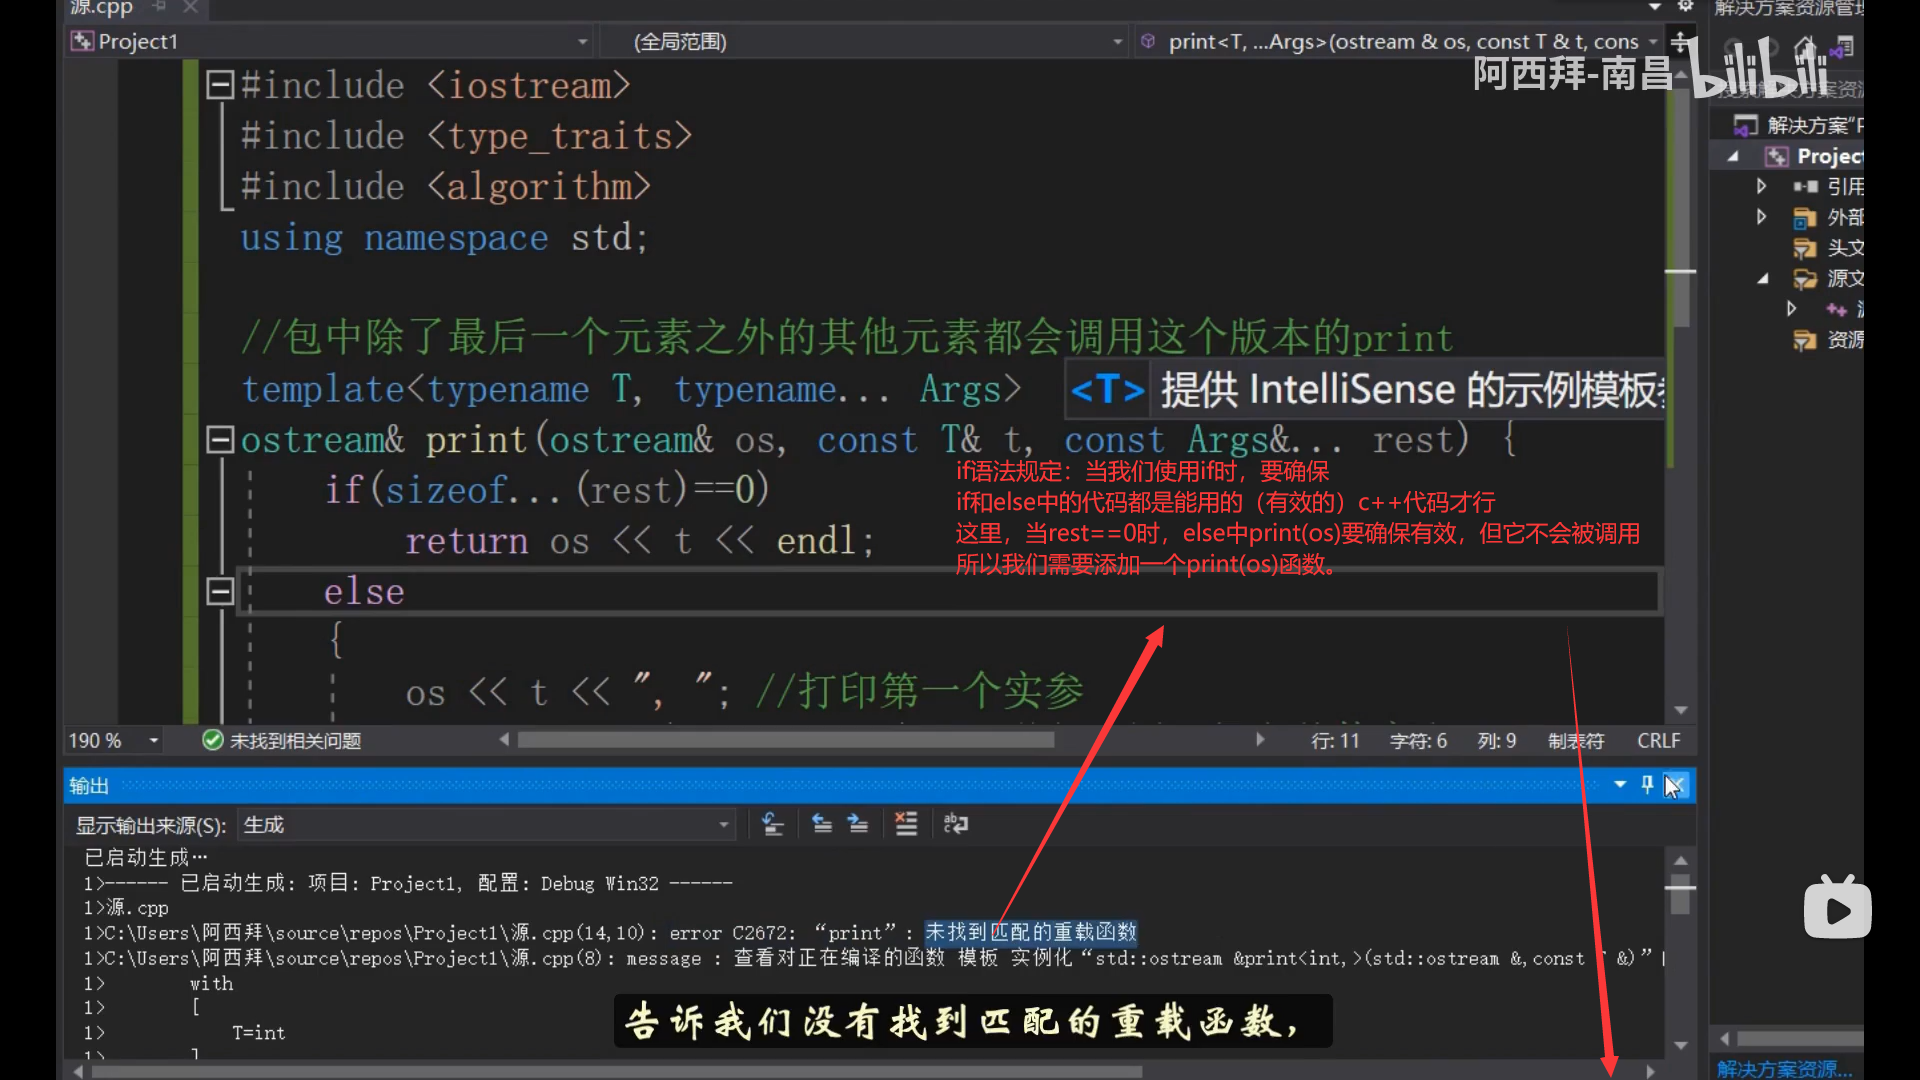The image size is (1920, 1080).
Task: Click the editor split window icon
Action: point(1681,42)
